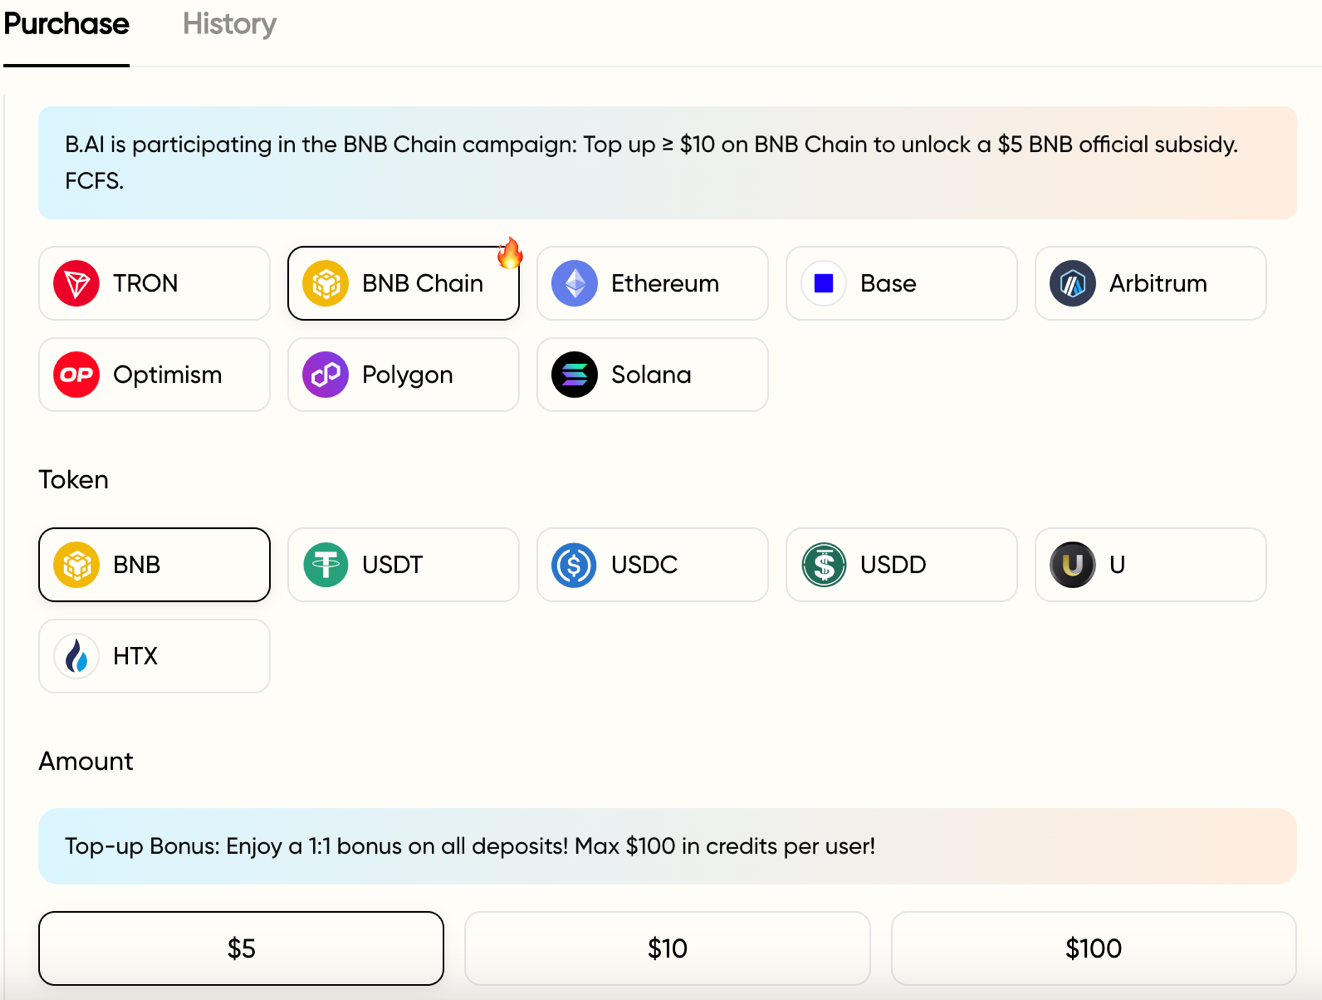Click the Polygon purple logo icon

tap(325, 374)
